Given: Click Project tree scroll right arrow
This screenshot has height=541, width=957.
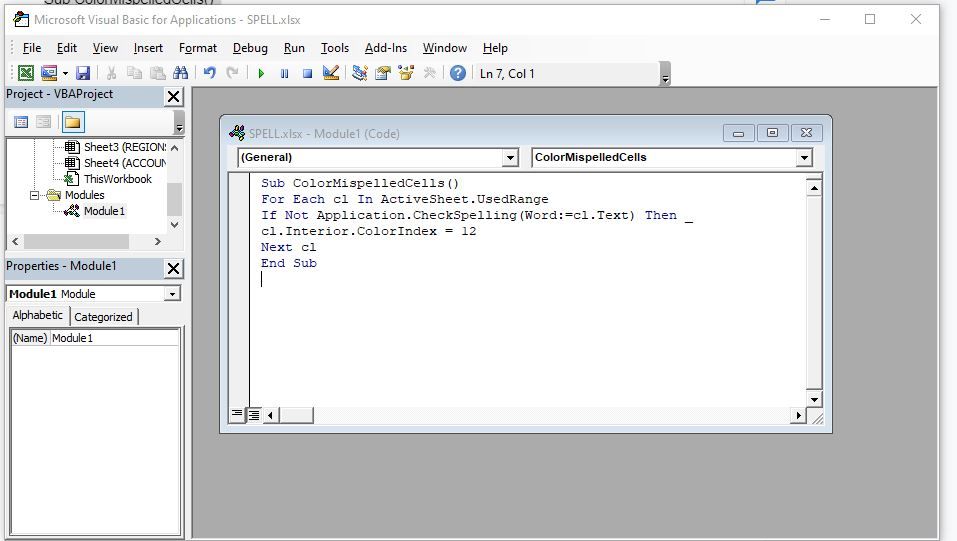Looking at the screenshot, I should click(157, 241).
